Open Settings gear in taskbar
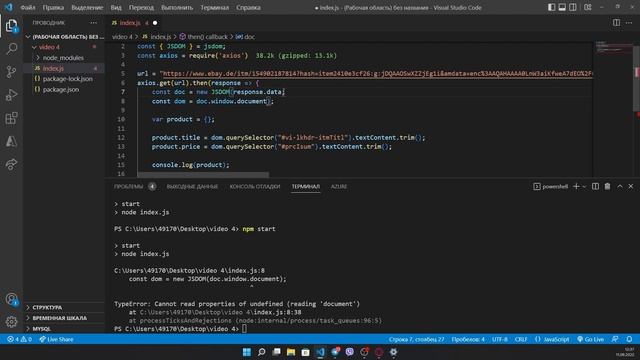 point(393,352)
